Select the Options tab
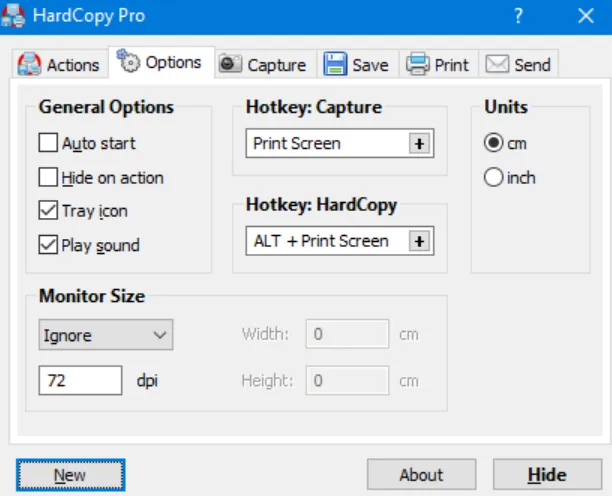Screen dimensions: 612x496 (161, 62)
